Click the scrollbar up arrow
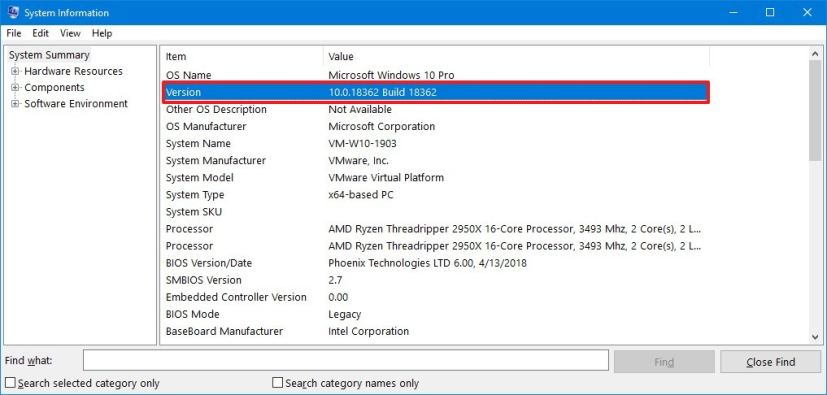The width and height of the screenshot is (827, 395). pyautogui.click(x=815, y=54)
